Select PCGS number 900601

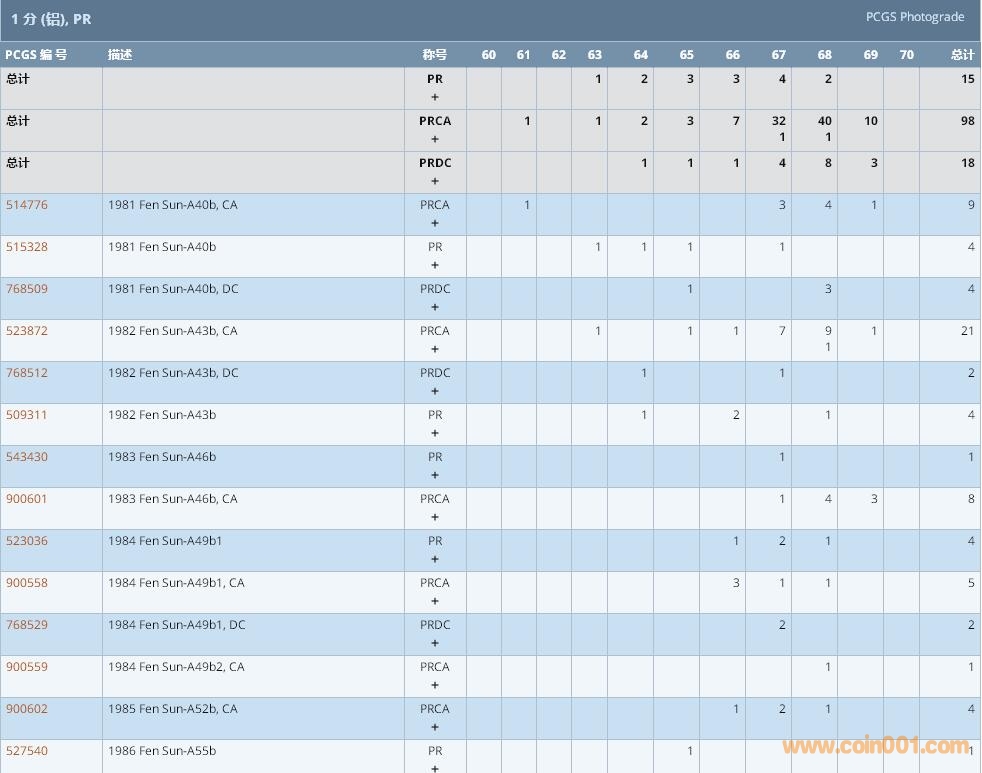click(x=27, y=499)
